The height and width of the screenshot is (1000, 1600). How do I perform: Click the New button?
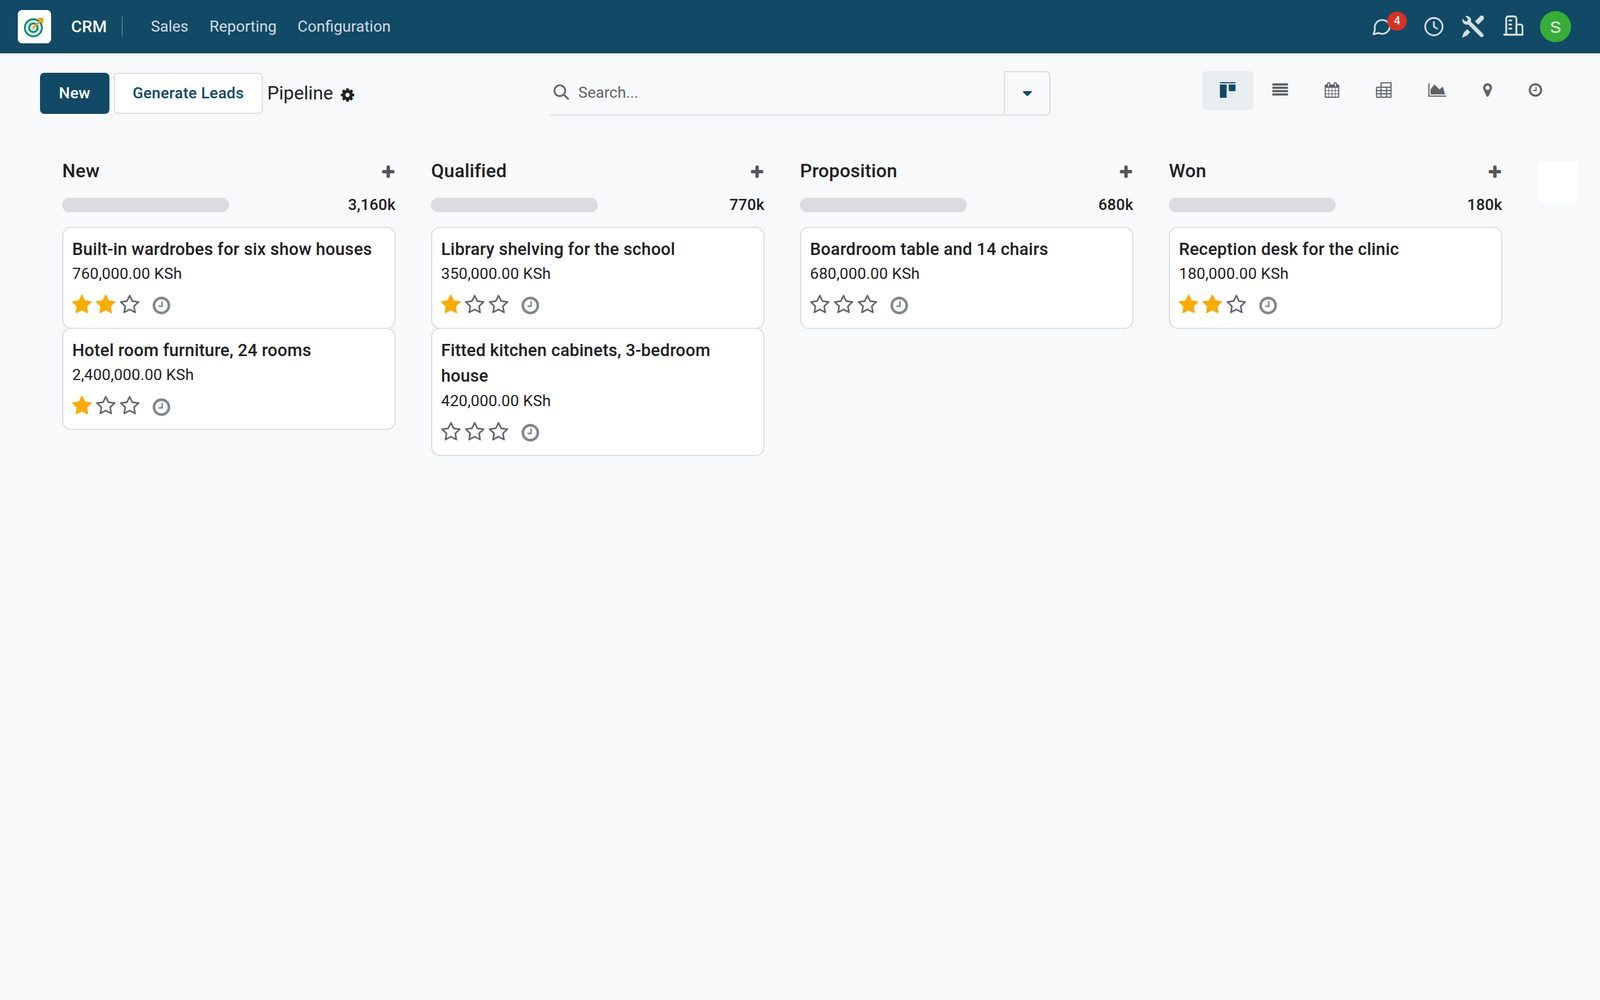pos(75,93)
